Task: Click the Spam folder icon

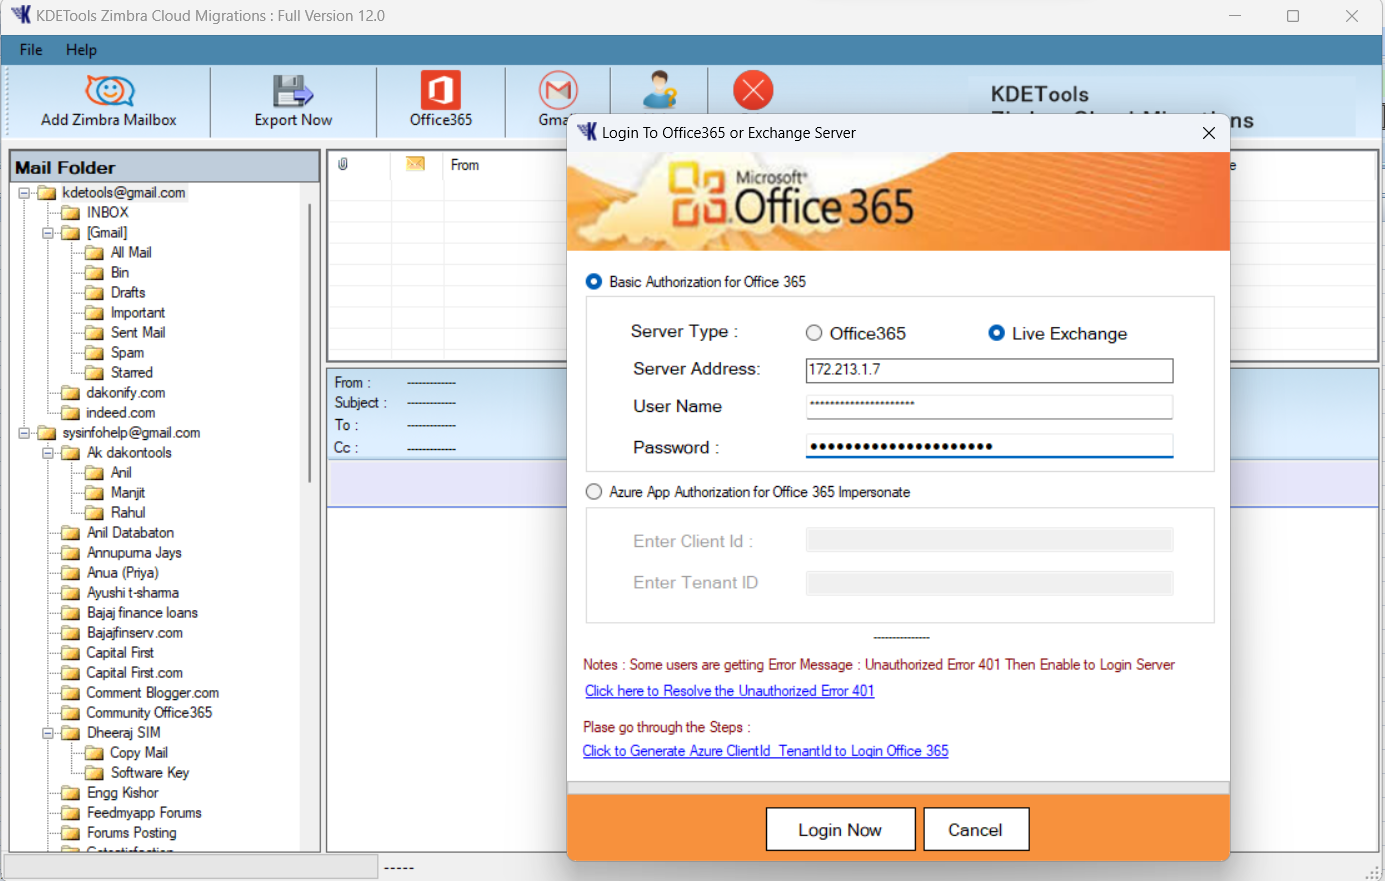Action: click(x=95, y=353)
